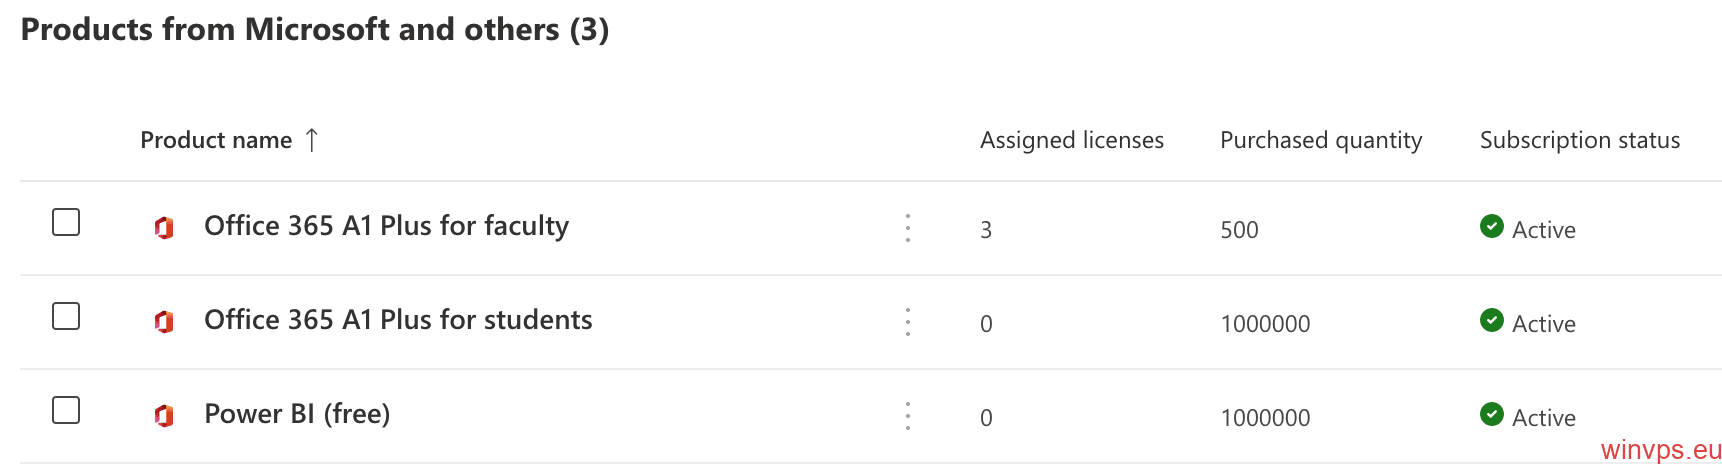Click Office icon beside A1 Plus for students
This screenshot has height=464, width=1722.
click(x=164, y=322)
